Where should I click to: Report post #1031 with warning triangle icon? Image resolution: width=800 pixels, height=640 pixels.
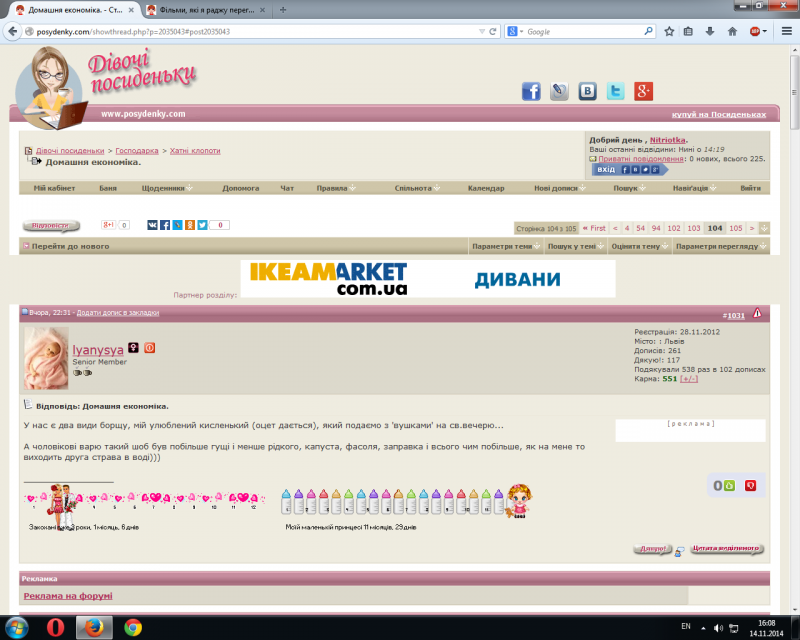coord(757,313)
